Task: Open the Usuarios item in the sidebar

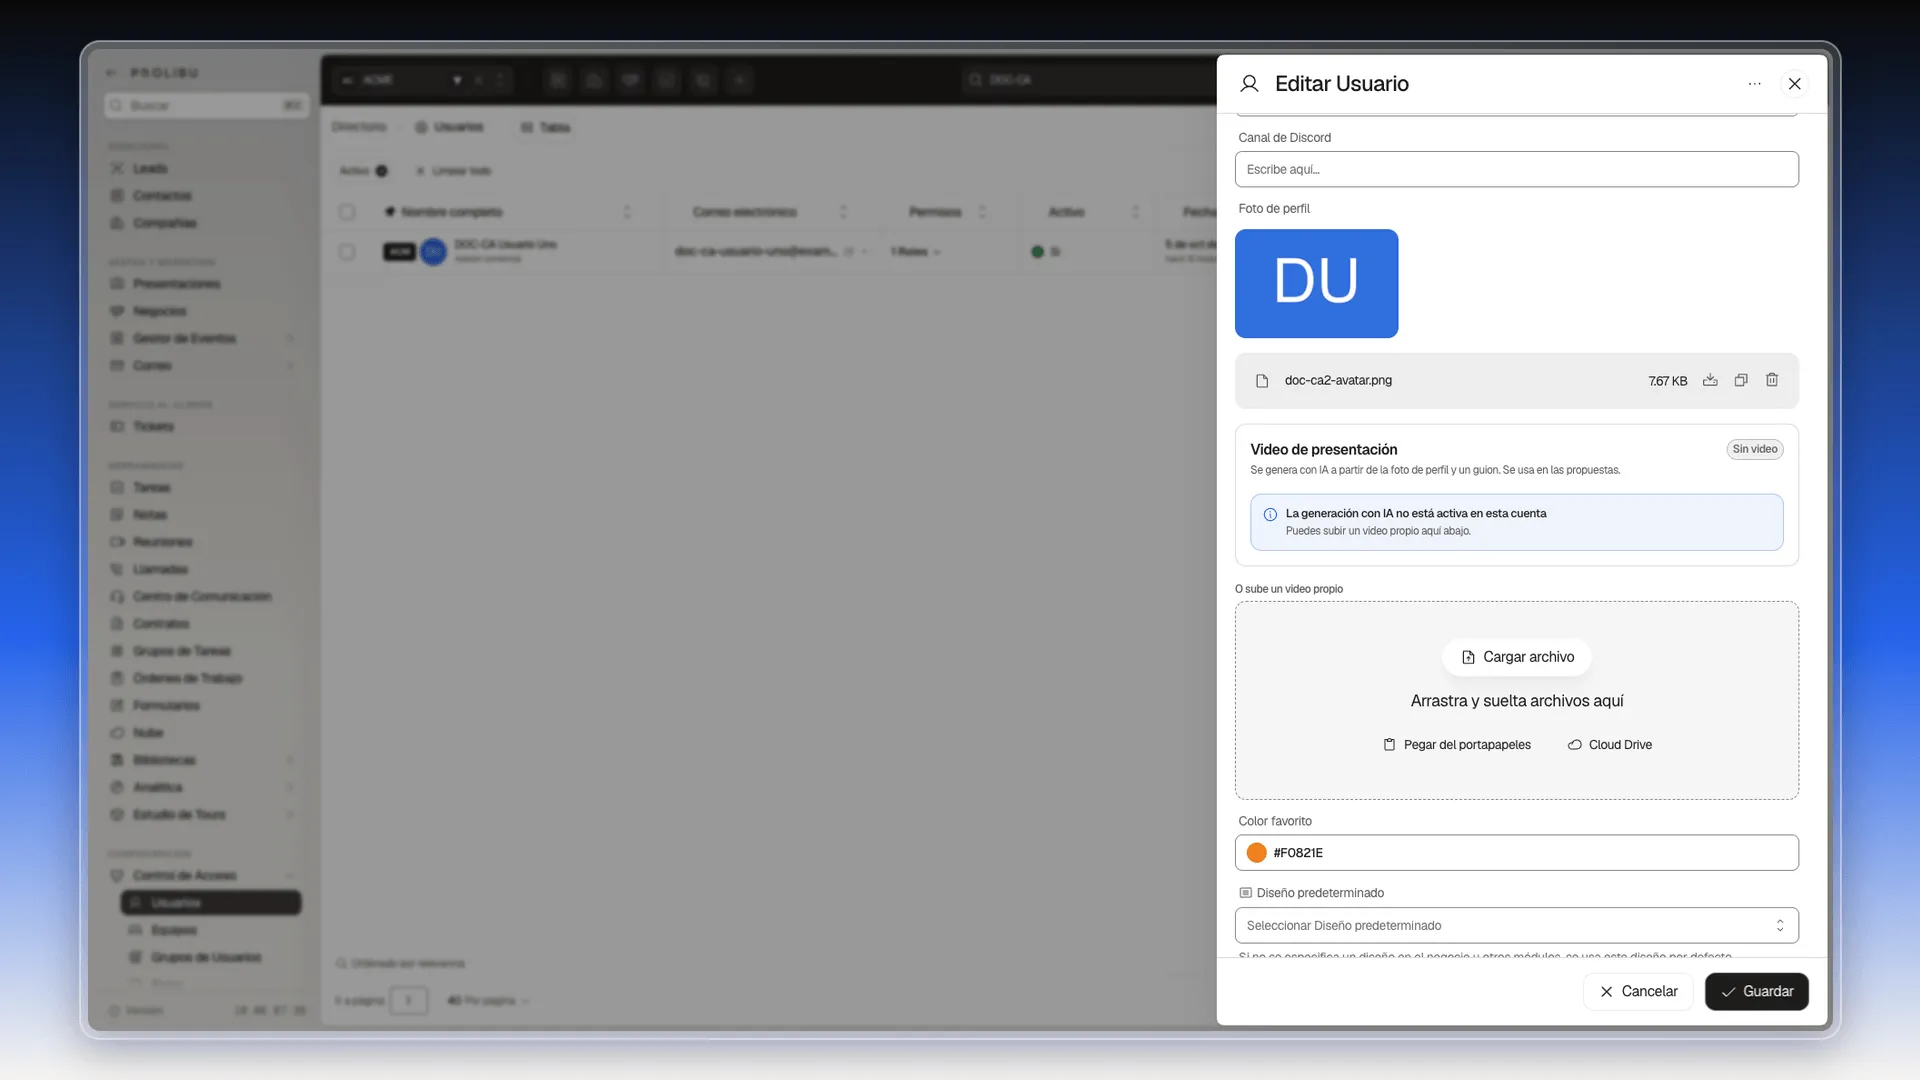Action: pos(211,903)
